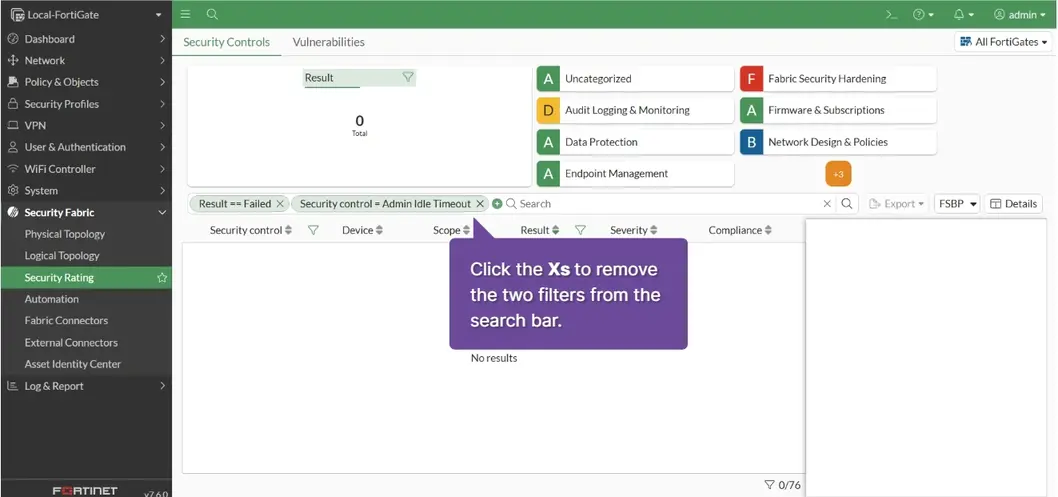Click the Fortinet logo in sidebar footer

85,490
